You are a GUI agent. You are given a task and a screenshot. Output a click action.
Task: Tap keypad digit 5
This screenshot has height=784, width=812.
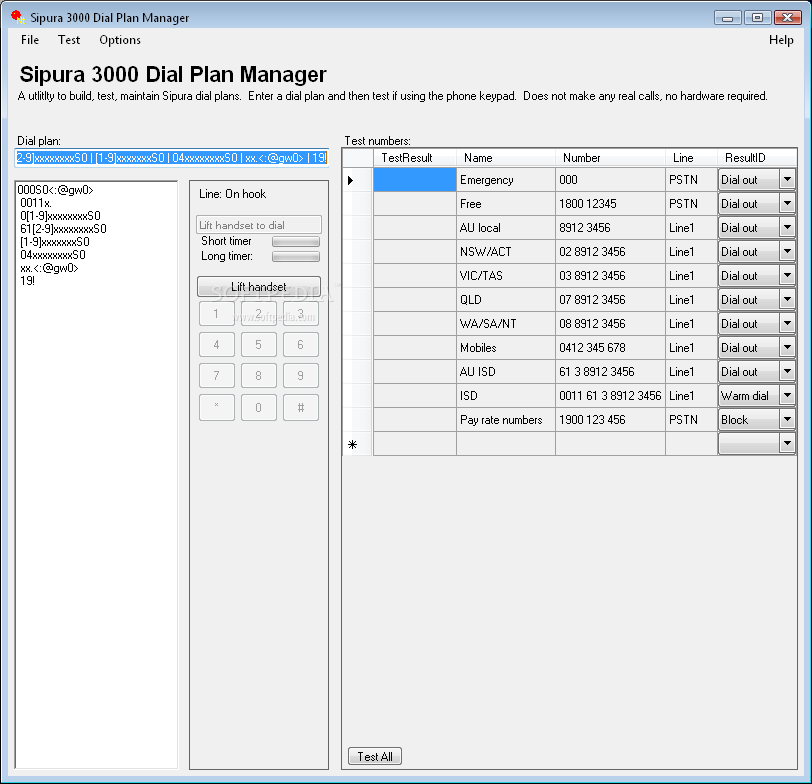[258, 344]
